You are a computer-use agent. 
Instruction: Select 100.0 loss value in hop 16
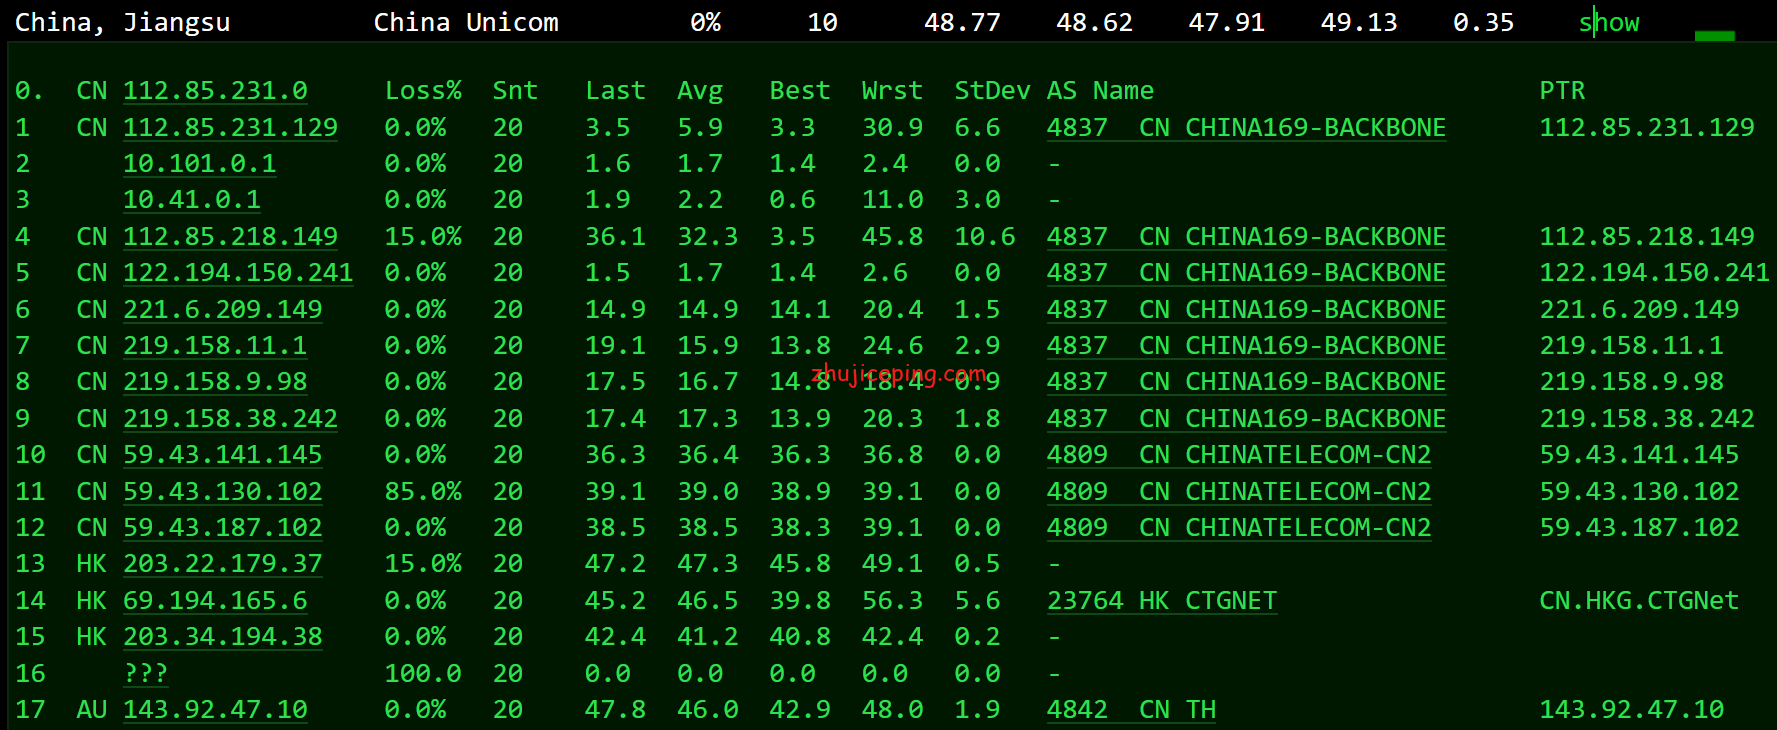click(423, 674)
